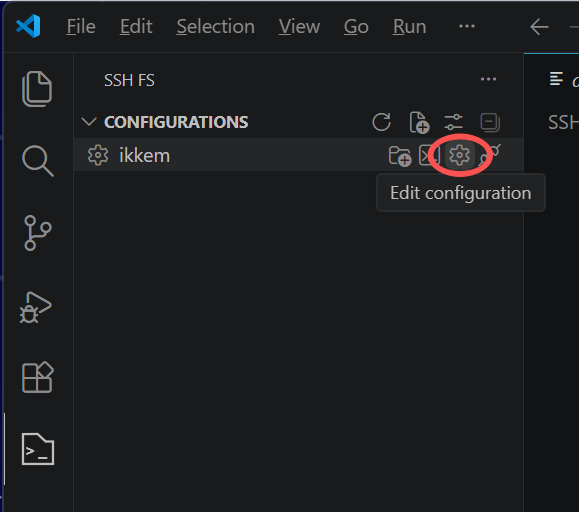Open remote terminal for ikkem
The image size is (579, 512).
429,155
